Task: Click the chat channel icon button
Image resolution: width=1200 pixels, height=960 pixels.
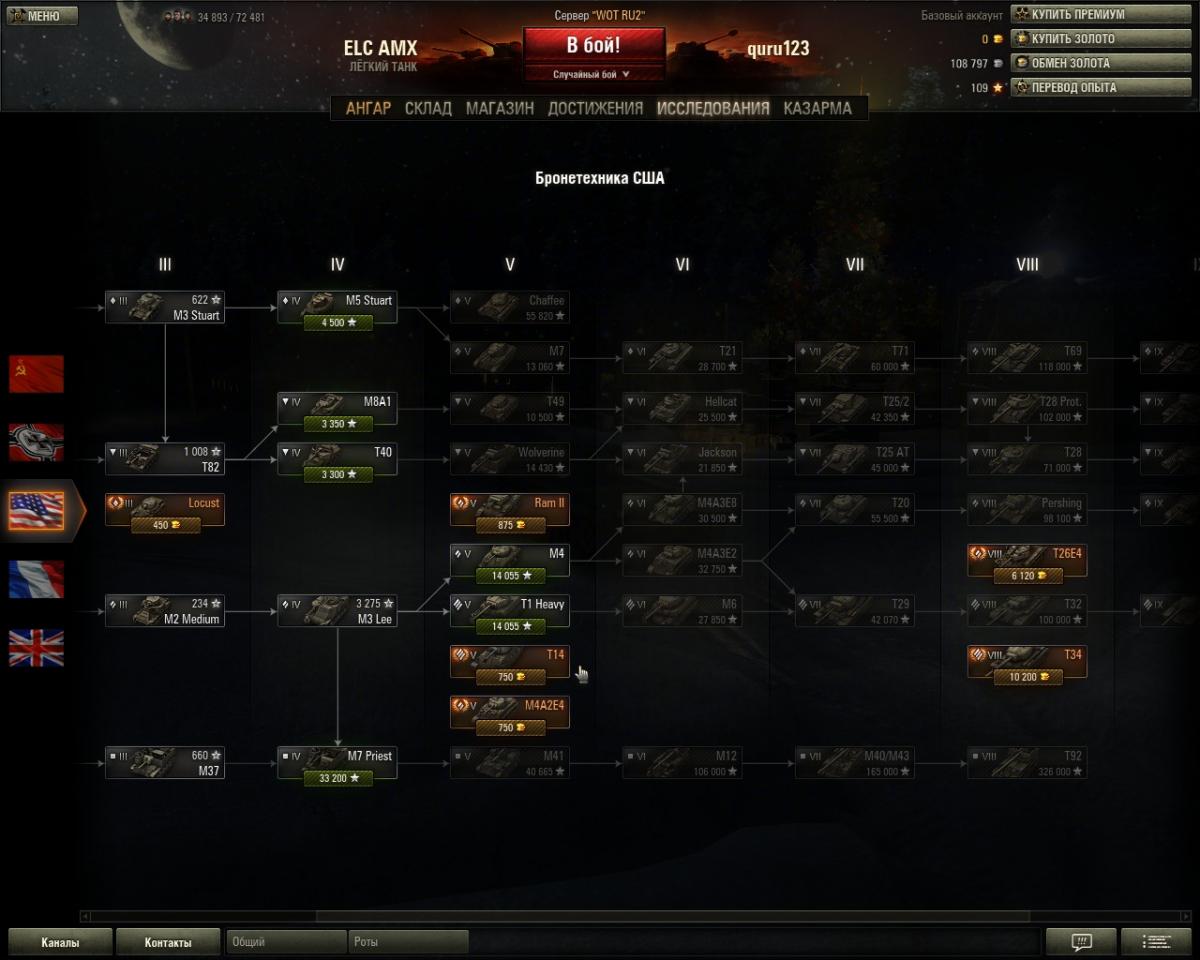Action: click(1081, 941)
